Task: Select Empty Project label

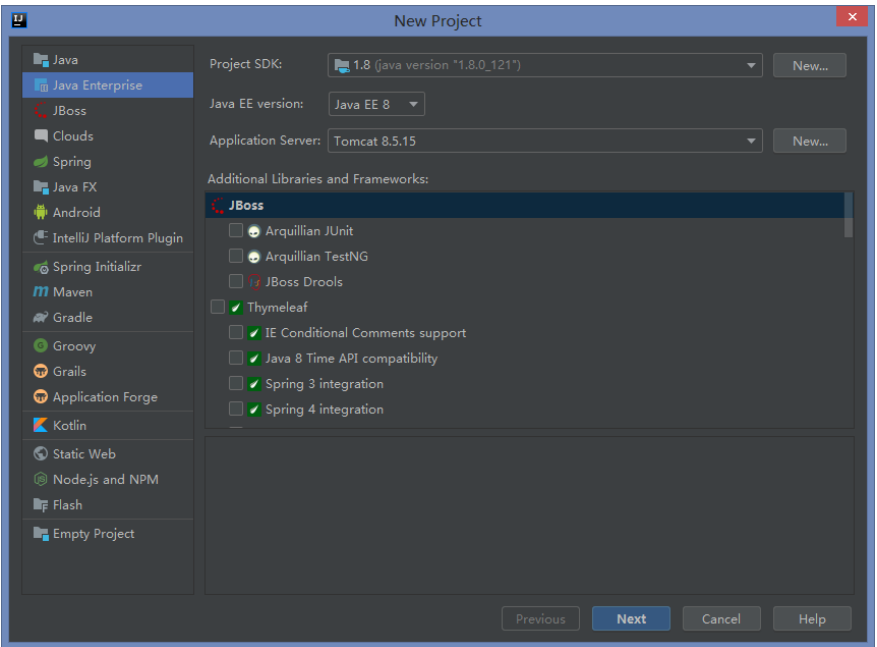Action: pyautogui.click(x=93, y=534)
